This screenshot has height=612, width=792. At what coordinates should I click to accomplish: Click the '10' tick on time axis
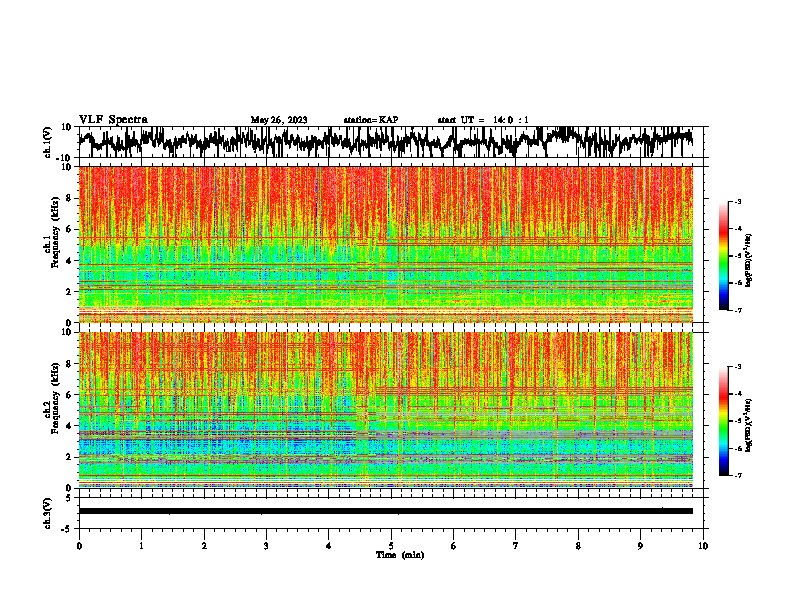(x=703, y=546)
